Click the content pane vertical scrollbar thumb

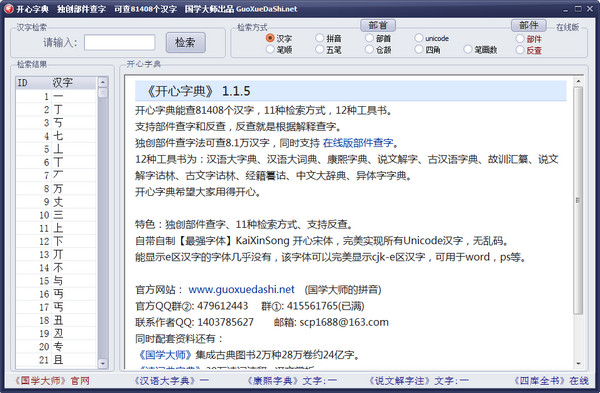578,201
